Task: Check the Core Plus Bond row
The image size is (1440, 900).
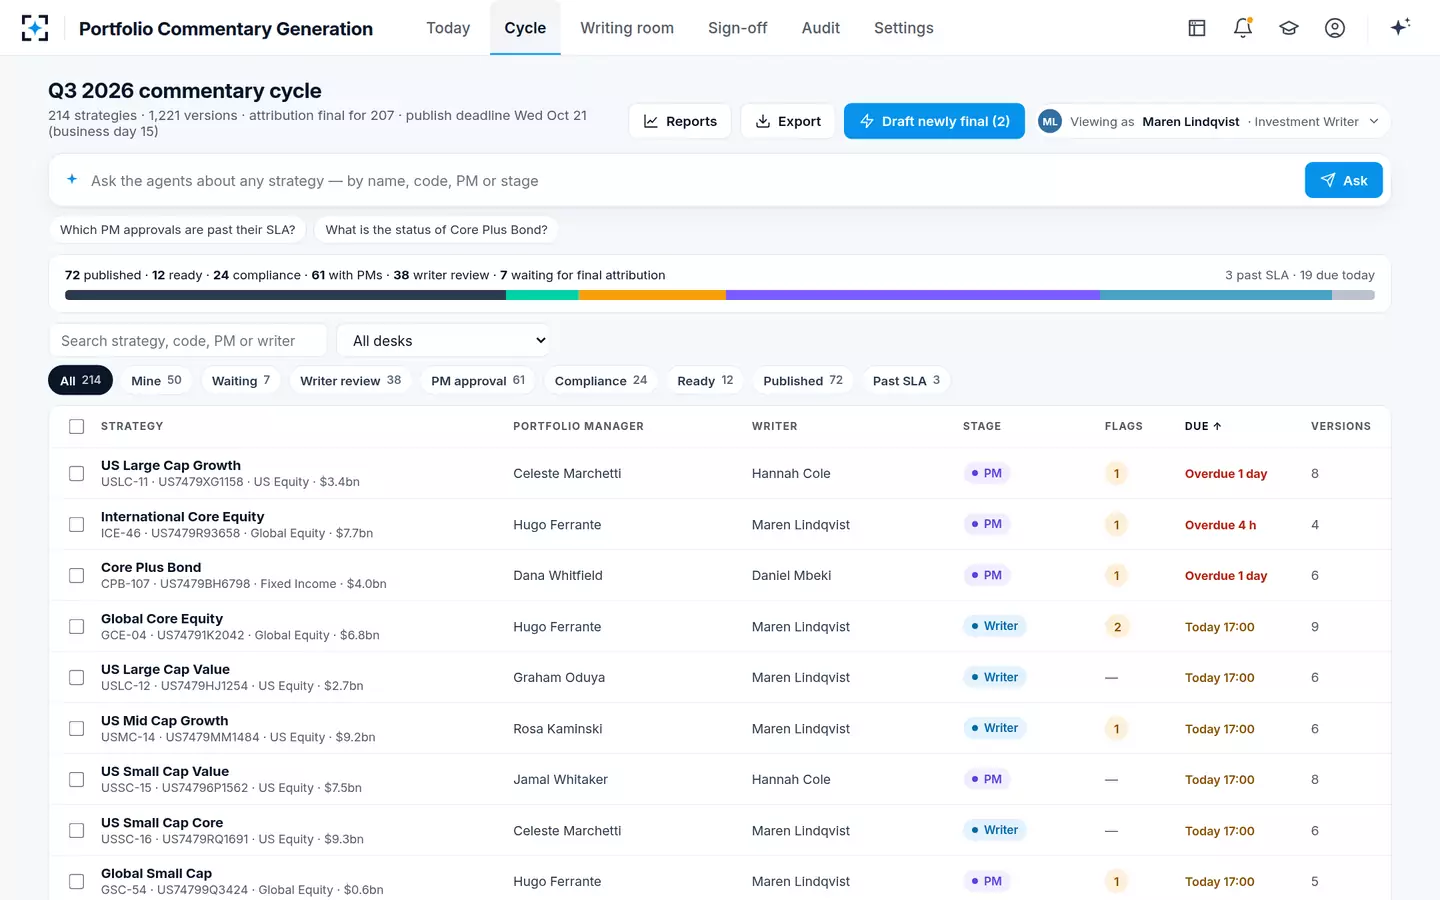Action: (77, 576)
